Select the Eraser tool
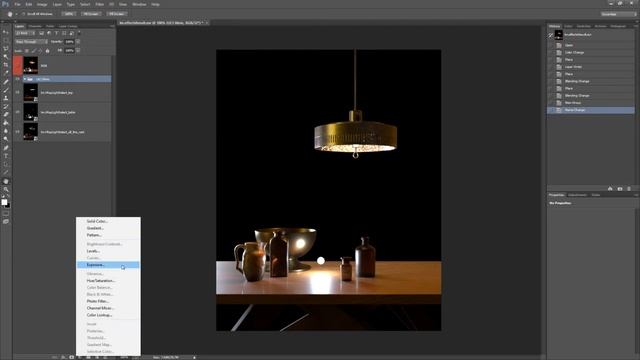The image size is (640, 360). [x=6, y=115]
